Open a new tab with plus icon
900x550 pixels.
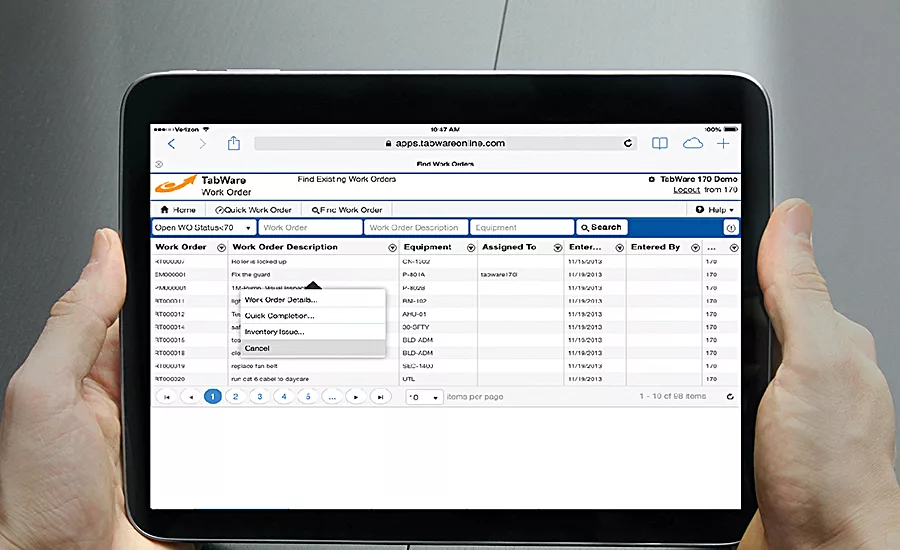[723, 143]
